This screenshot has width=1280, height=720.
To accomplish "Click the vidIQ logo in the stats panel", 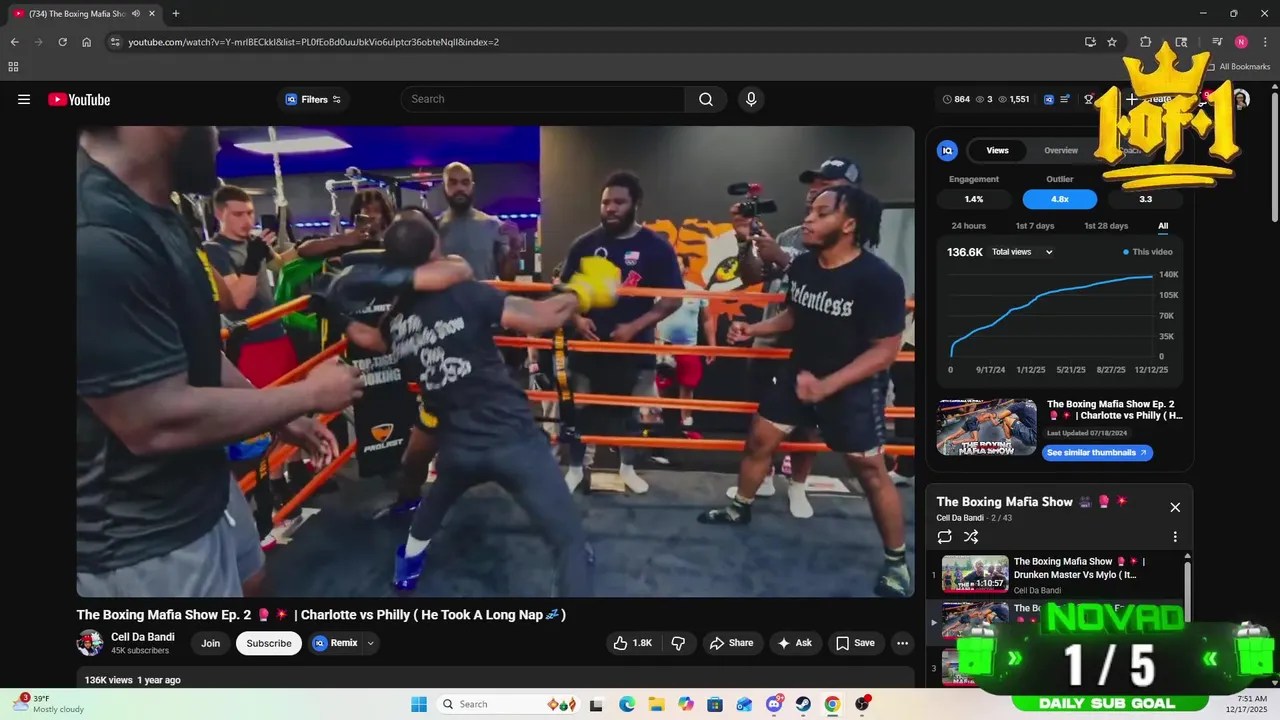I will [x=947, y=150].
